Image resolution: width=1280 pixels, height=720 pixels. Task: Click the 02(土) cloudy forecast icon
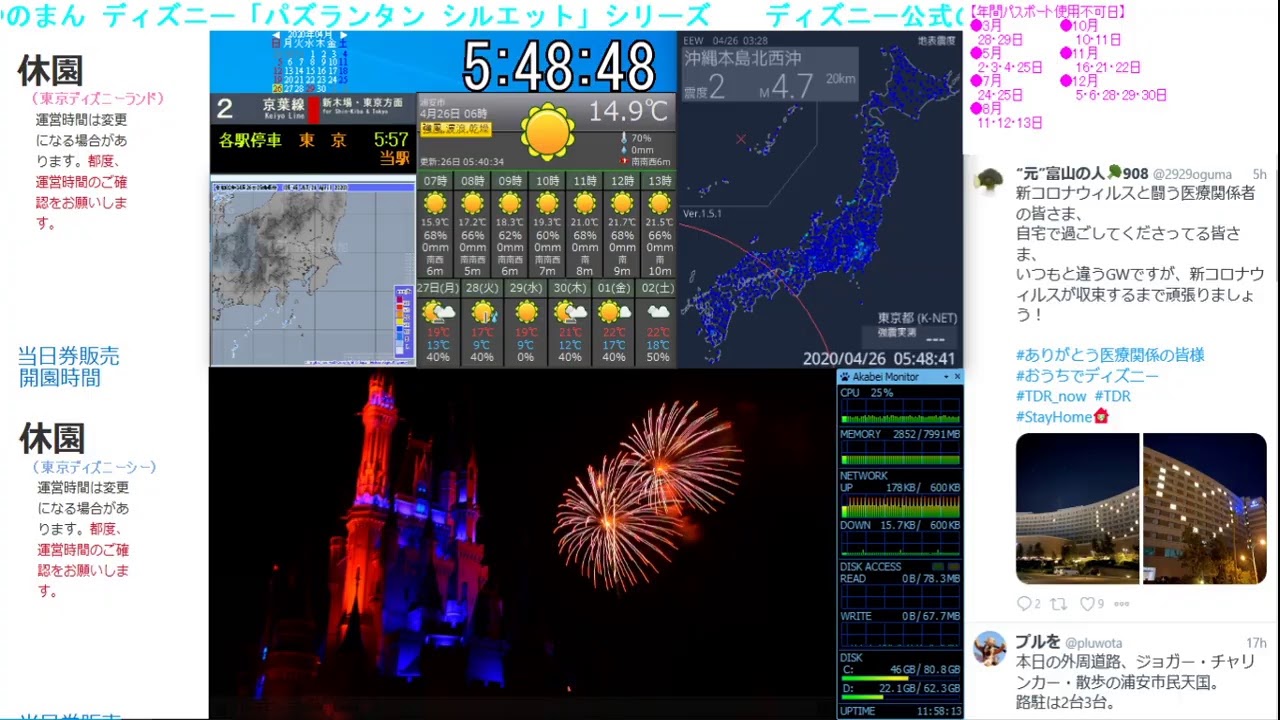[x=658, y=312]
